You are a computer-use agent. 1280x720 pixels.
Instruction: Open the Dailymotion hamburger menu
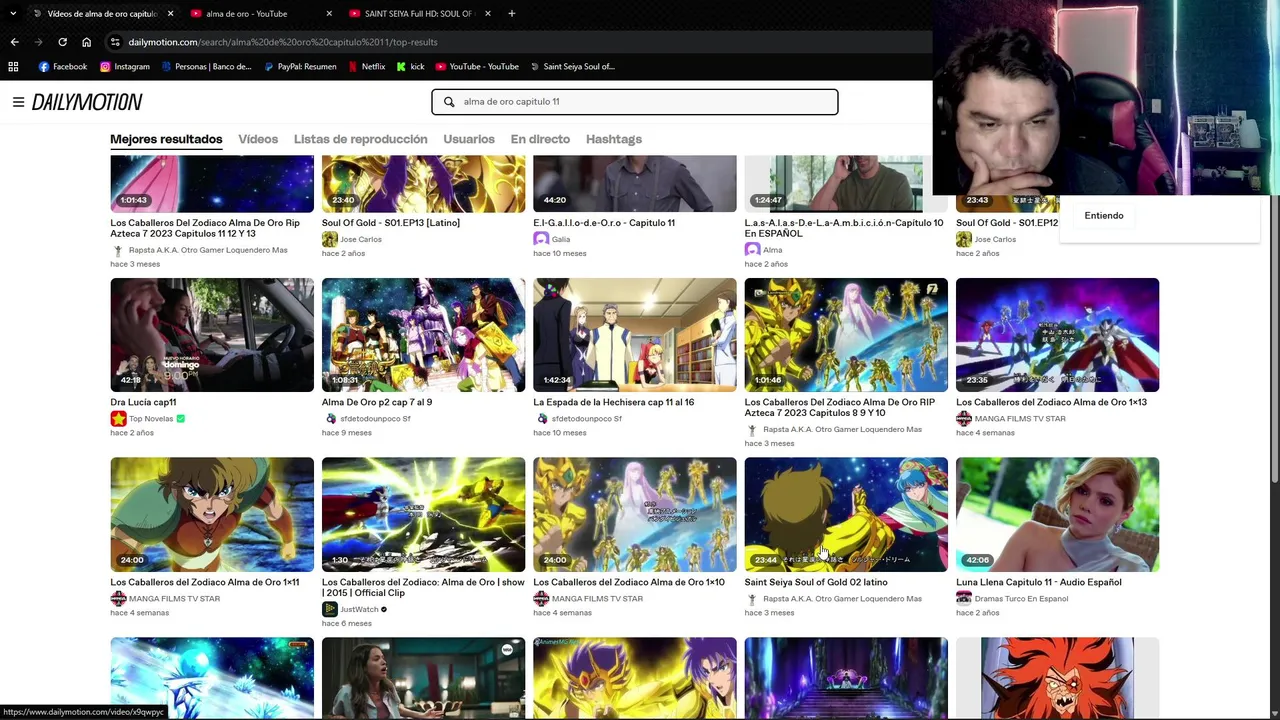click(18, 102)
